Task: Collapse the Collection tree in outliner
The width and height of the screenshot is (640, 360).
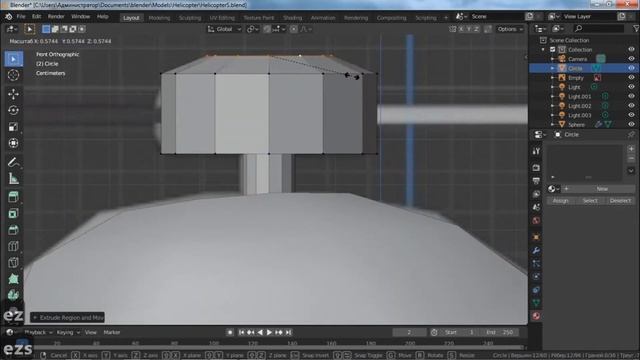Action: point(543,49)
